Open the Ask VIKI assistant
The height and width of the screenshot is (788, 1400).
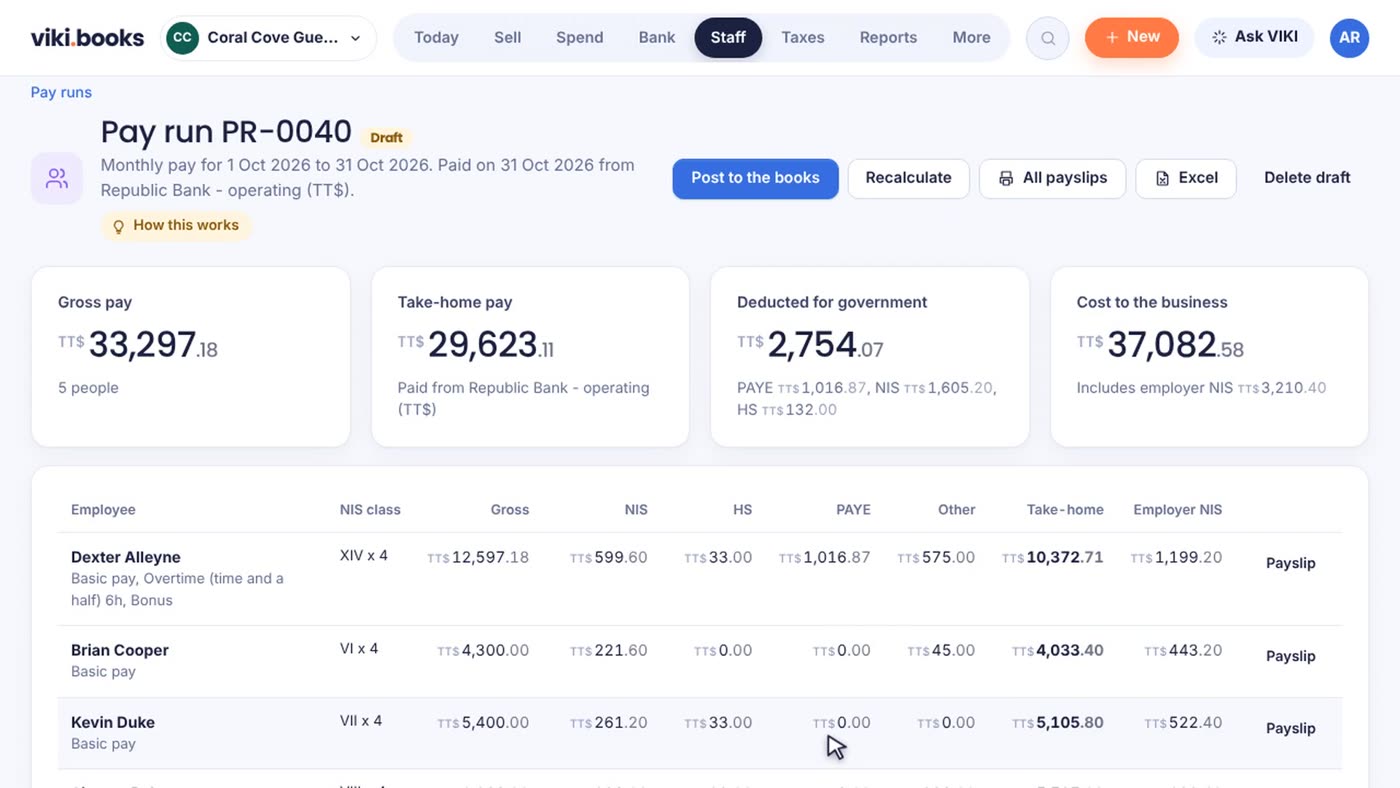click(1254, 37)
